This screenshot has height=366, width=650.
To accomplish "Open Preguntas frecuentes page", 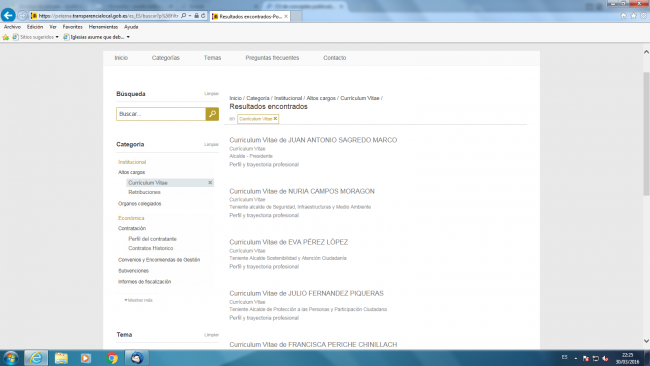I will (272, 58).
